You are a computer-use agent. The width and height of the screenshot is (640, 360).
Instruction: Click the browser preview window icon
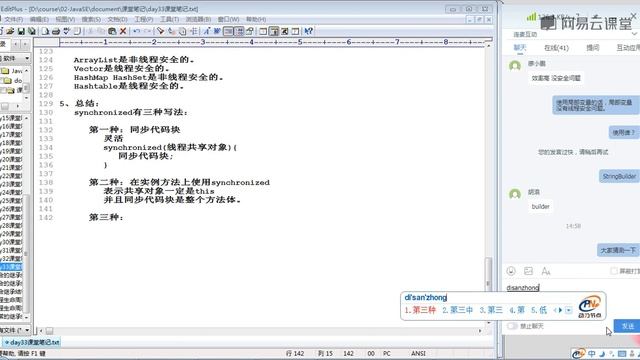click(x=263, y=31)
